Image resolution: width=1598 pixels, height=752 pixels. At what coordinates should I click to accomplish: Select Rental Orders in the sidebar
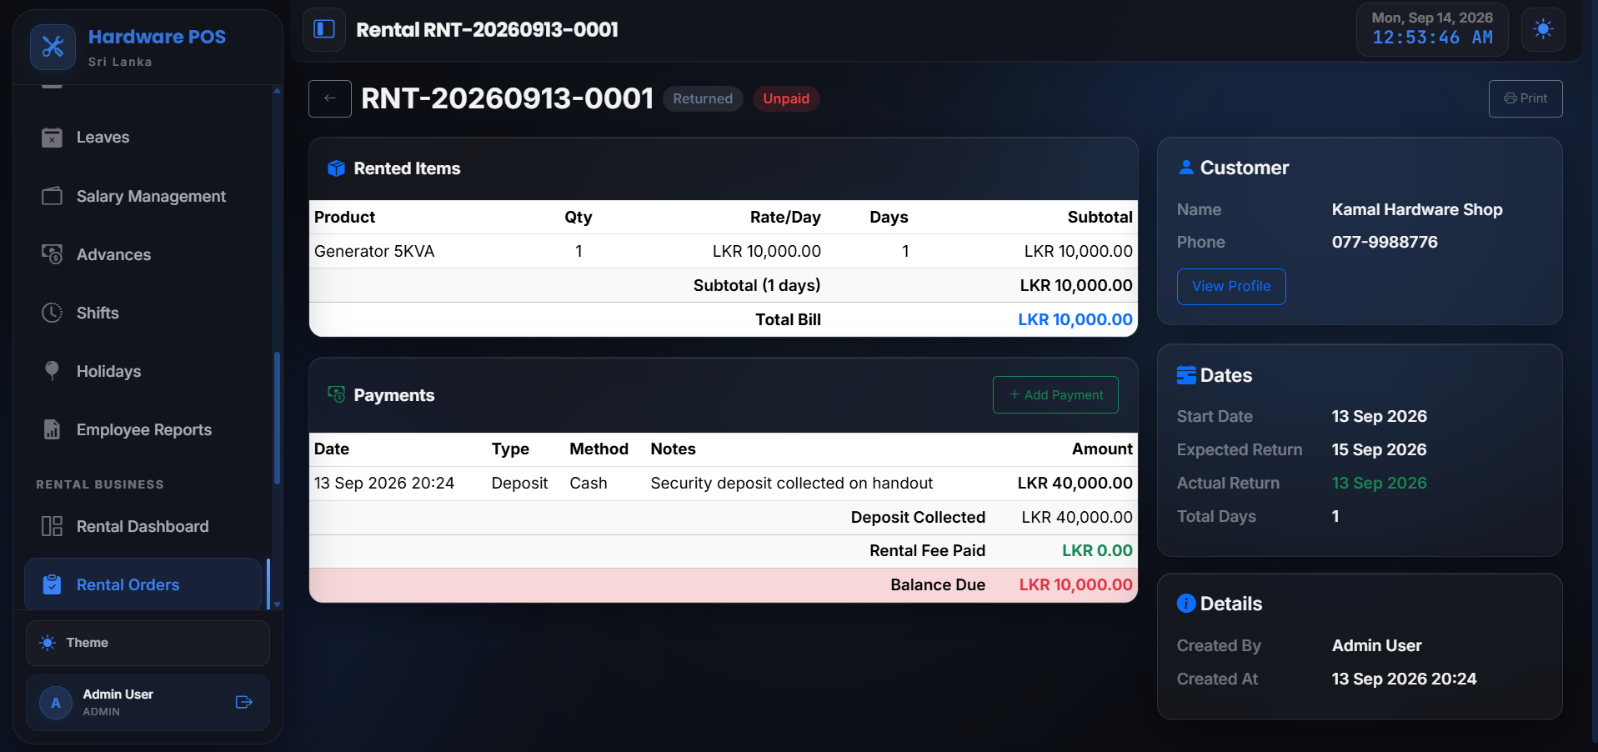pos(142,585)
